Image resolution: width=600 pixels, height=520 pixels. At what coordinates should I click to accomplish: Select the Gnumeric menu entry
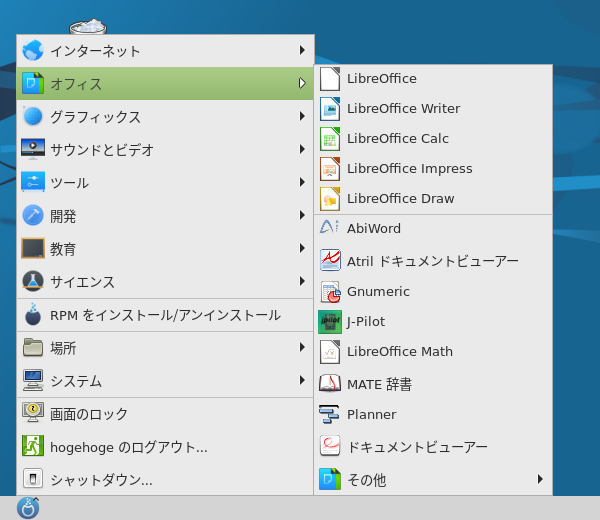(433, 292)
